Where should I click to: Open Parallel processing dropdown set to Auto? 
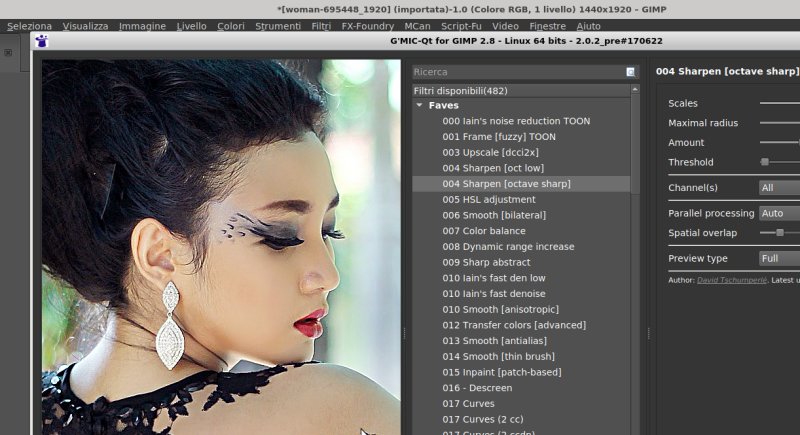pyautogui.click(x=779, y=213)
